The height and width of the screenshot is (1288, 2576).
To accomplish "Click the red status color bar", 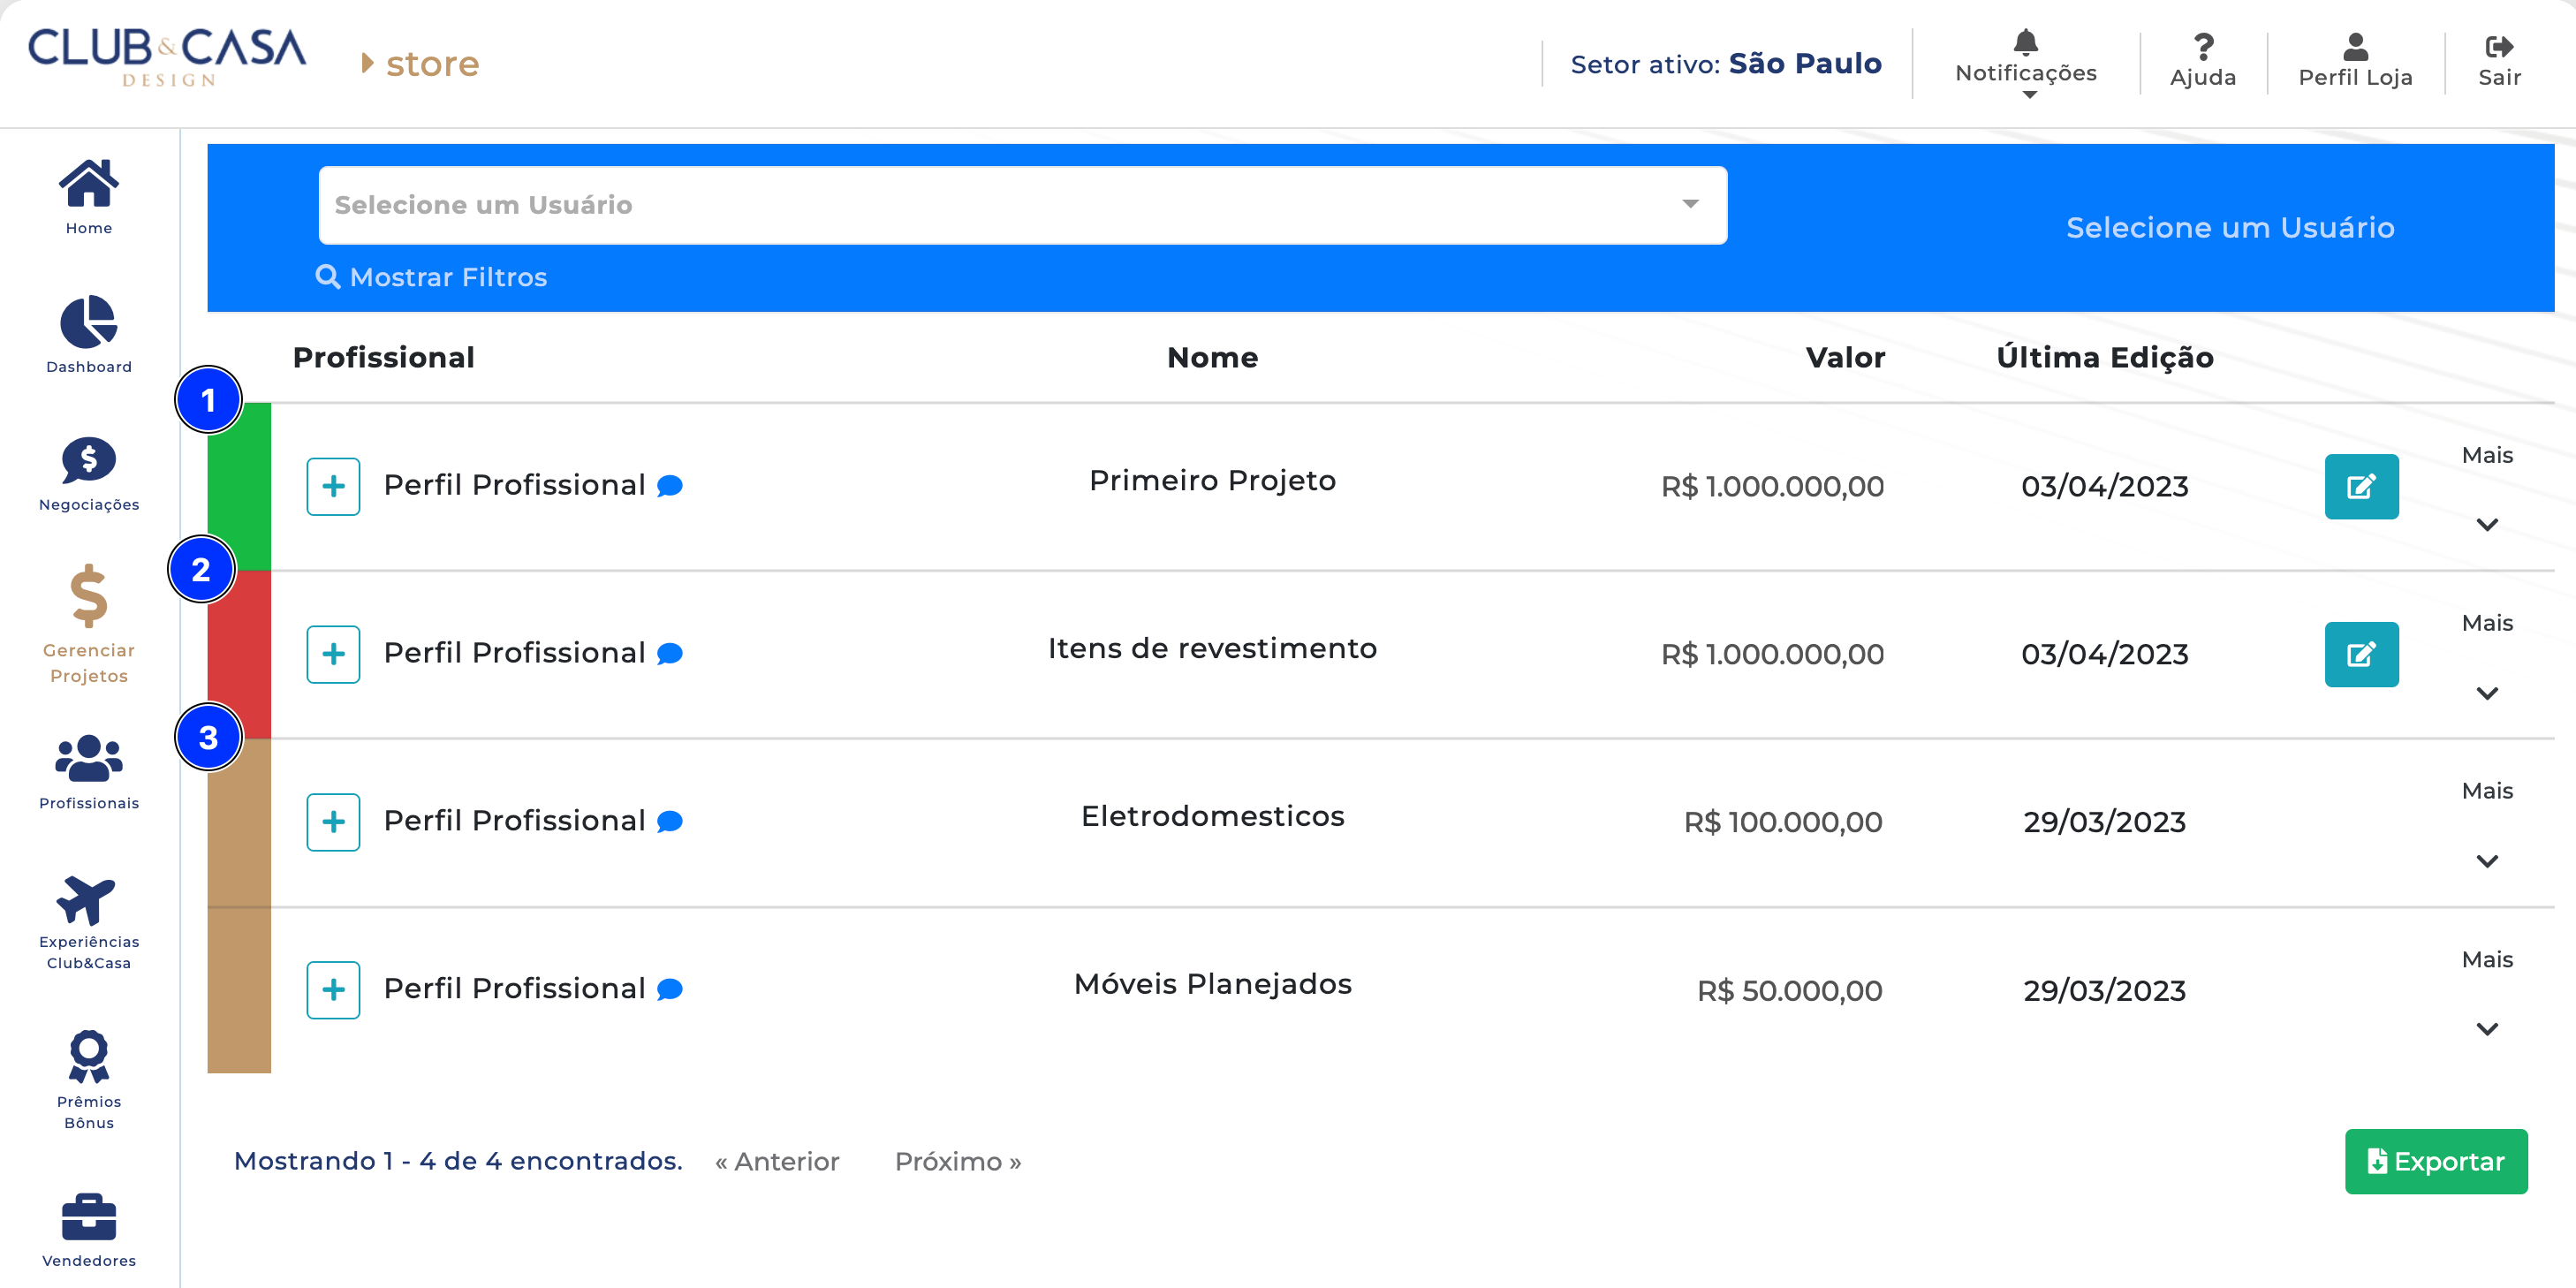I will pyautogui.click(x=239, y=655).
